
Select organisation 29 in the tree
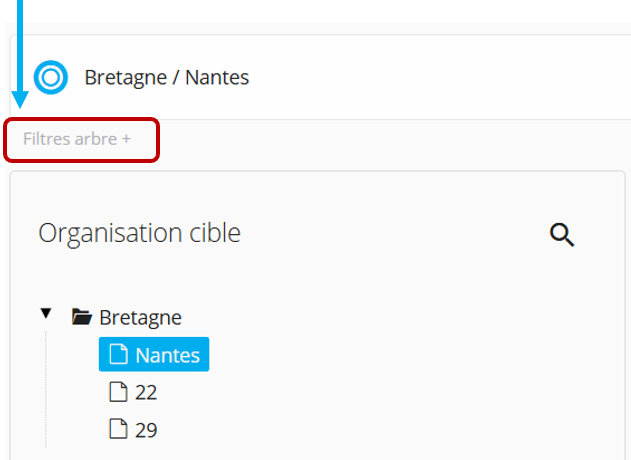tap(146, 431)
